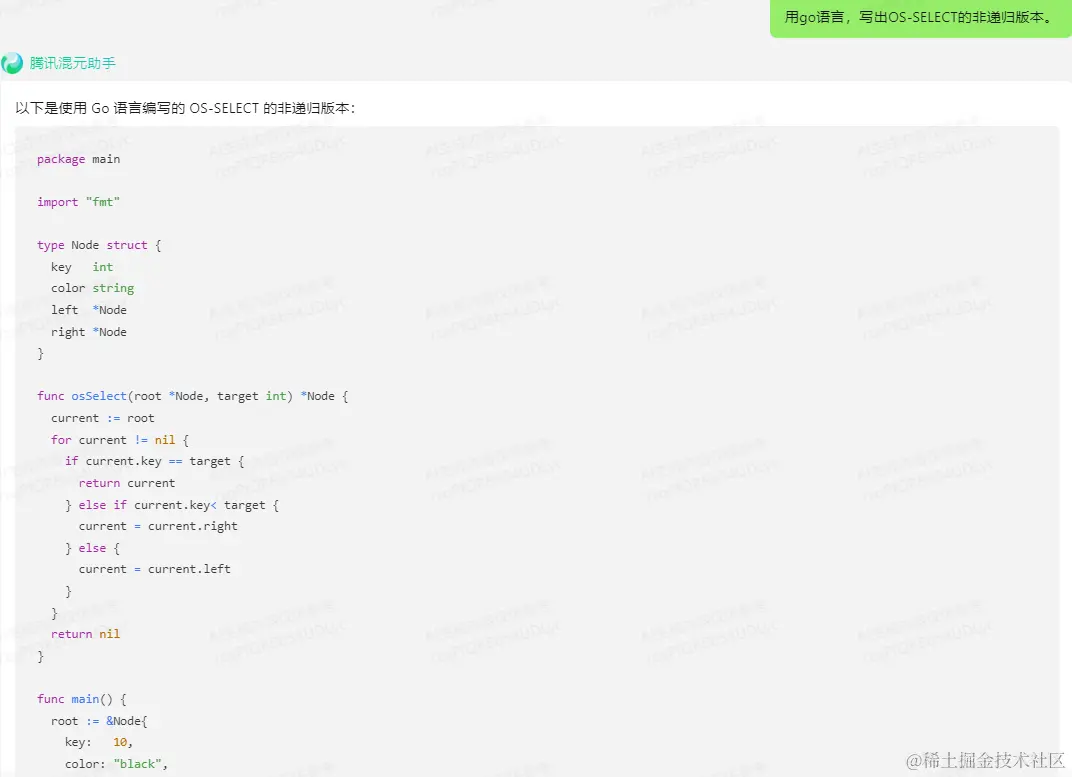The width and height of the screenshot is (1072, 777).
Task: Click the 'if current.key == target {' line
Action: click(155, 461)
